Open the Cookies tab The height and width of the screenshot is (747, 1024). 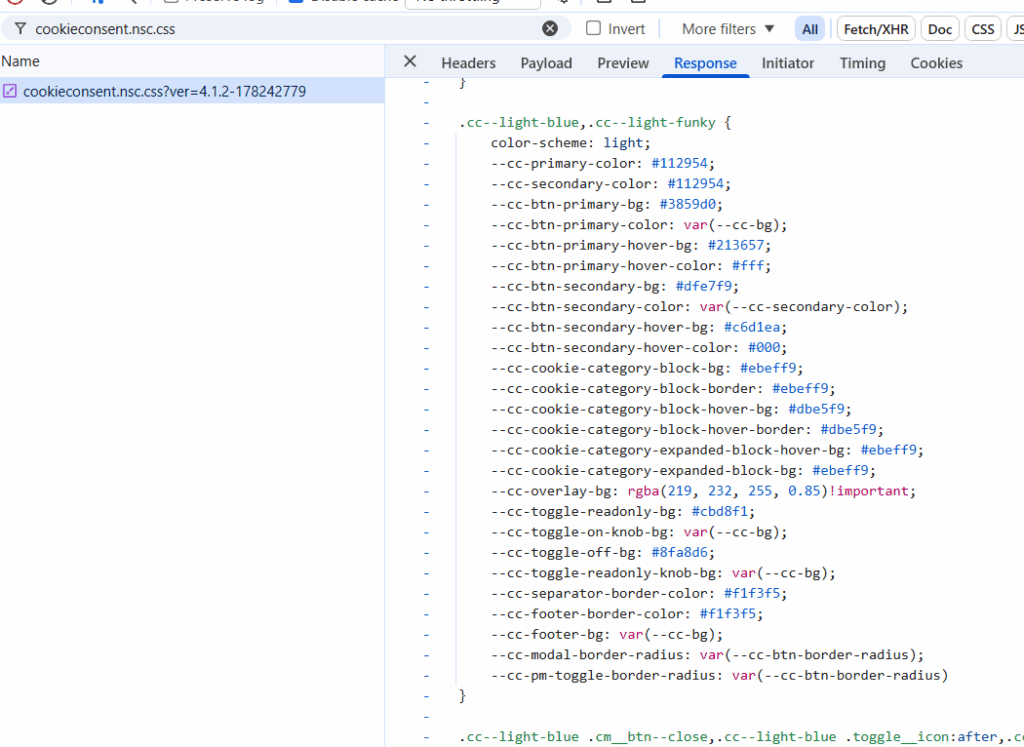pyautogui.click(x=936, y=63)
